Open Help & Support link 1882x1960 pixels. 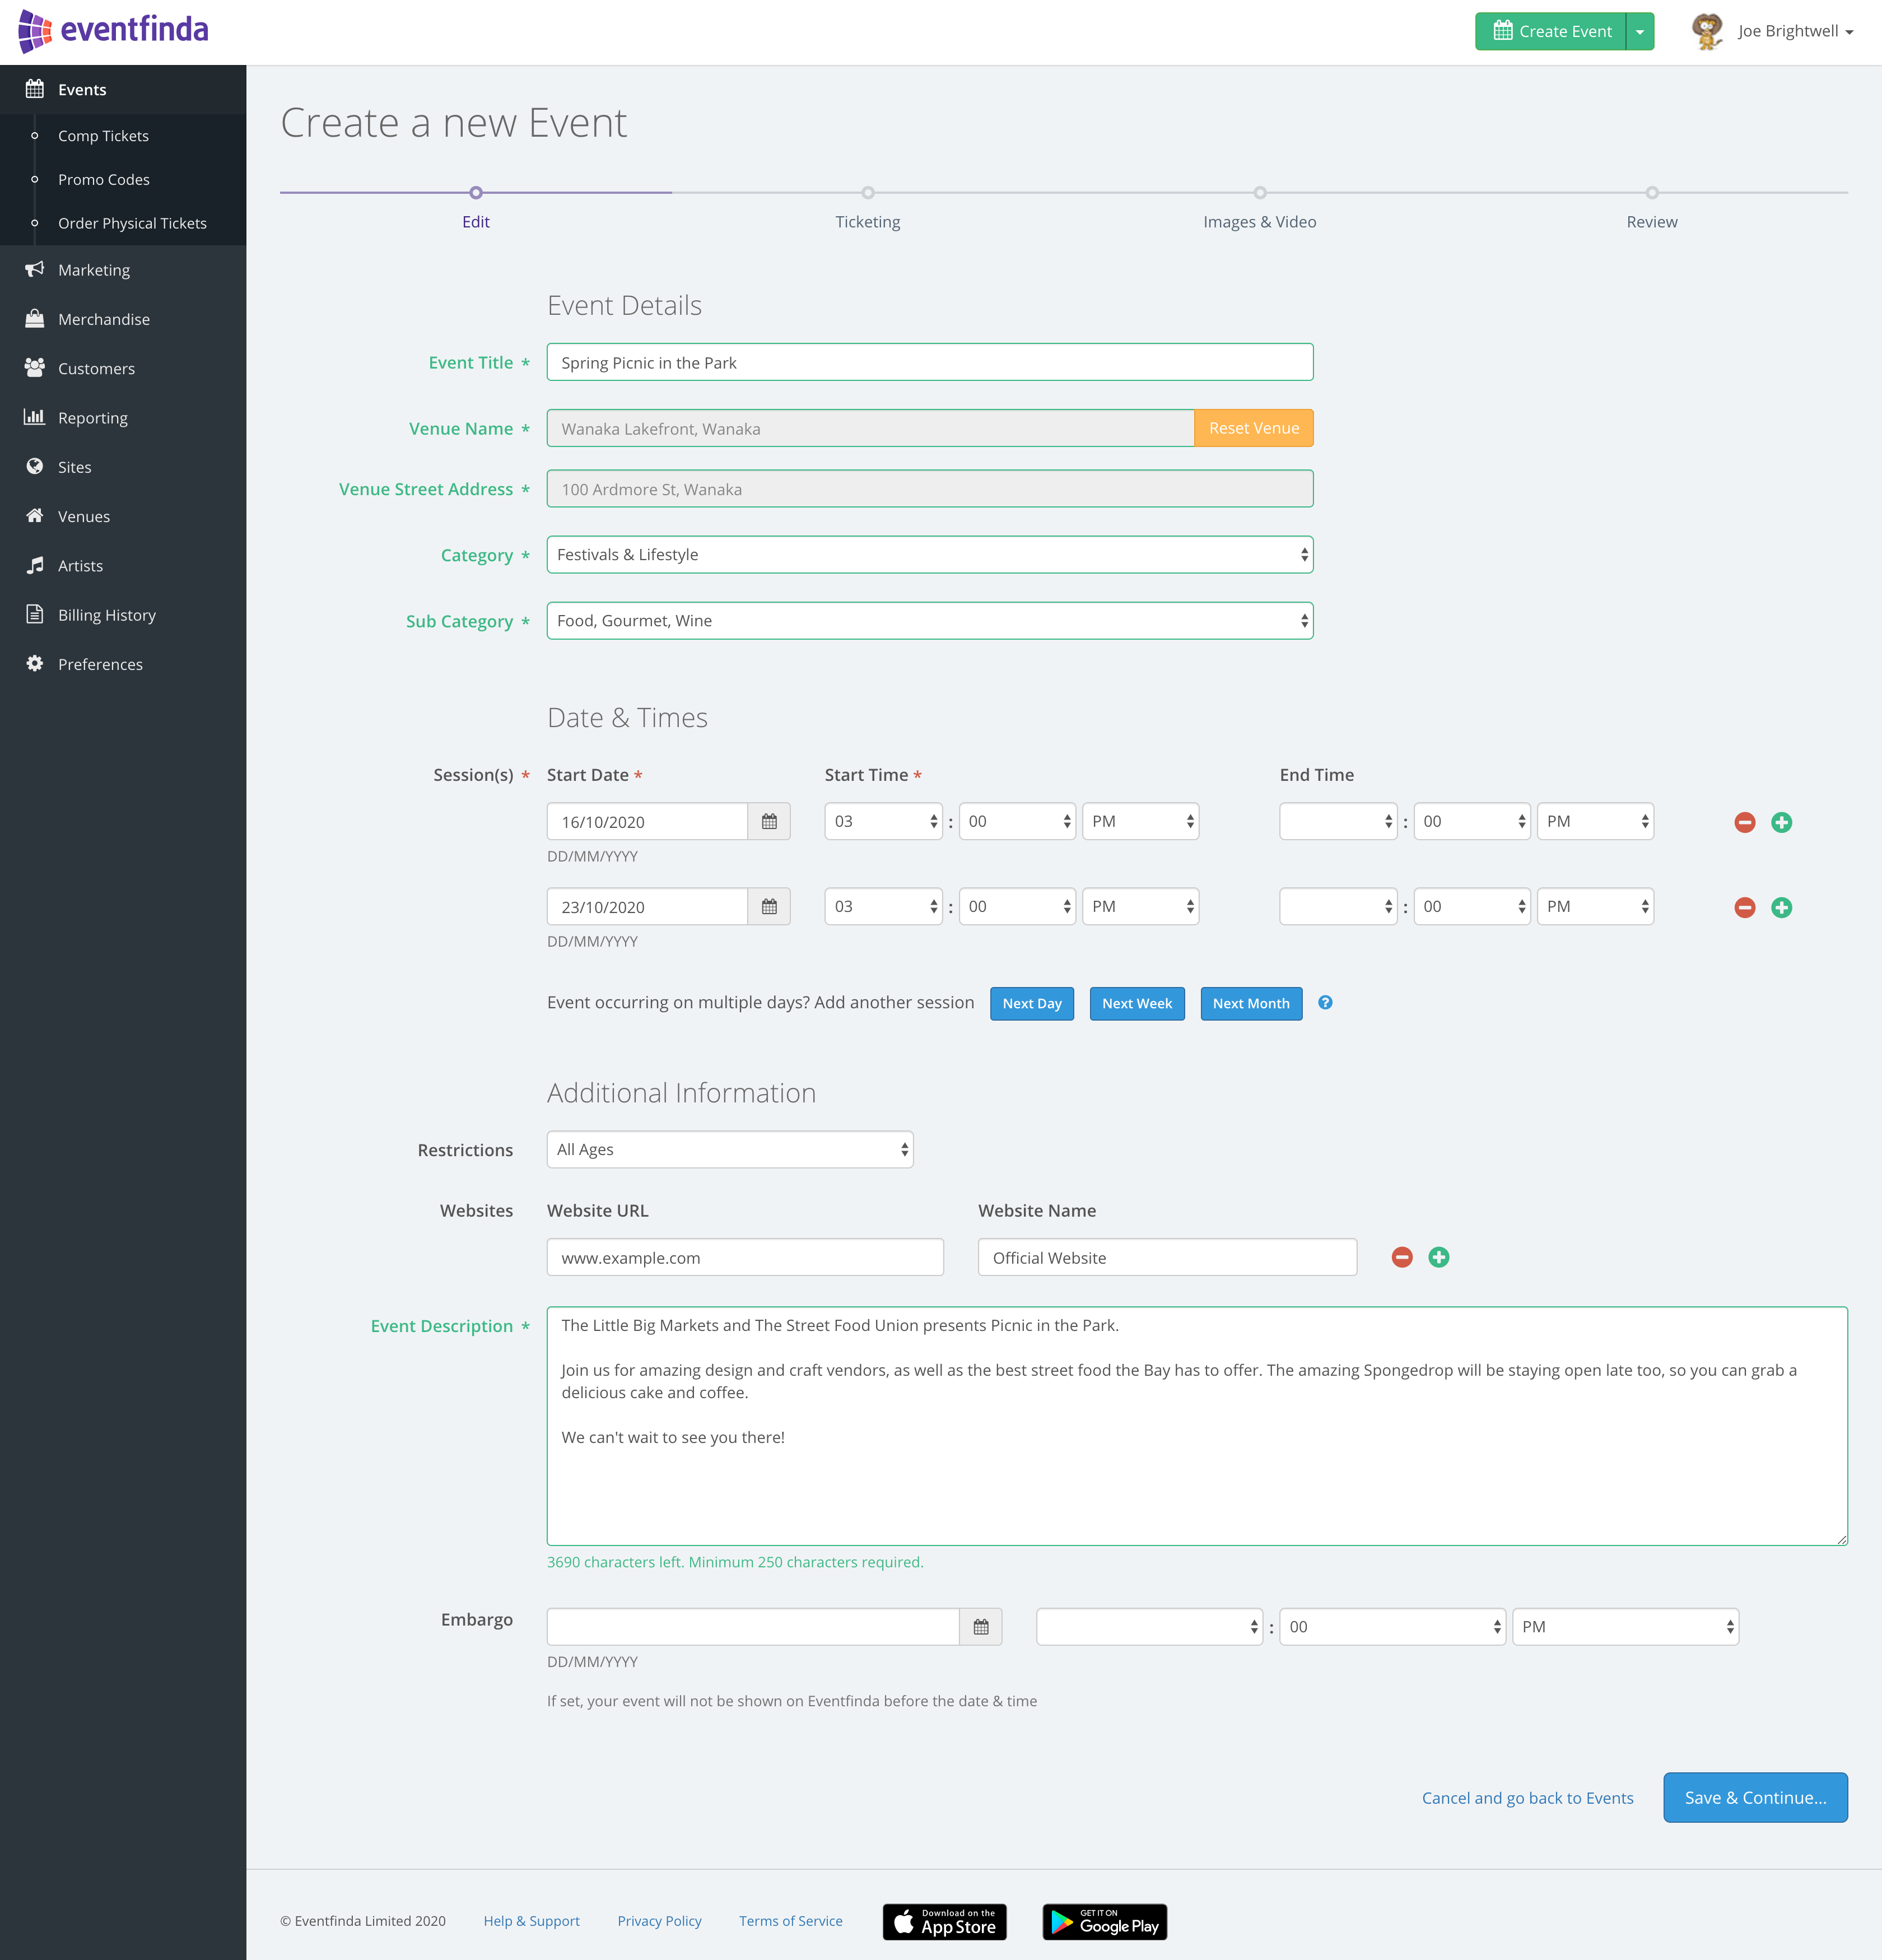pos(532,1921)
